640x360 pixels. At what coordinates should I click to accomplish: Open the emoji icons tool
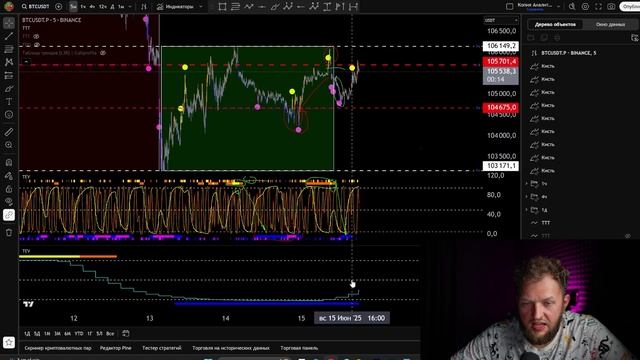pos(9,115)
